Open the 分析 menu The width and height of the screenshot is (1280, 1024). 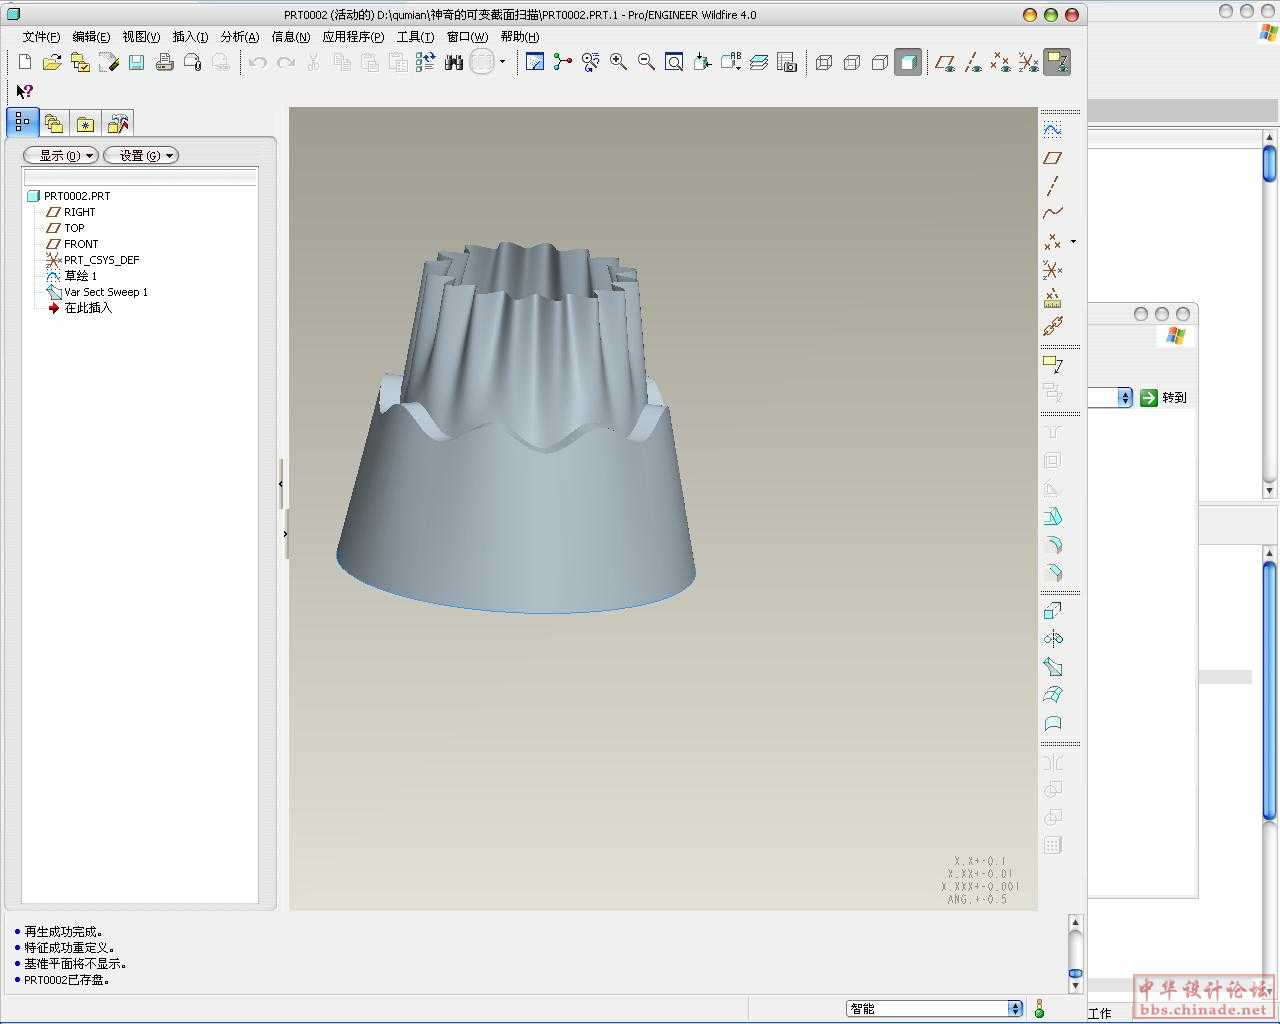point(239,37)
